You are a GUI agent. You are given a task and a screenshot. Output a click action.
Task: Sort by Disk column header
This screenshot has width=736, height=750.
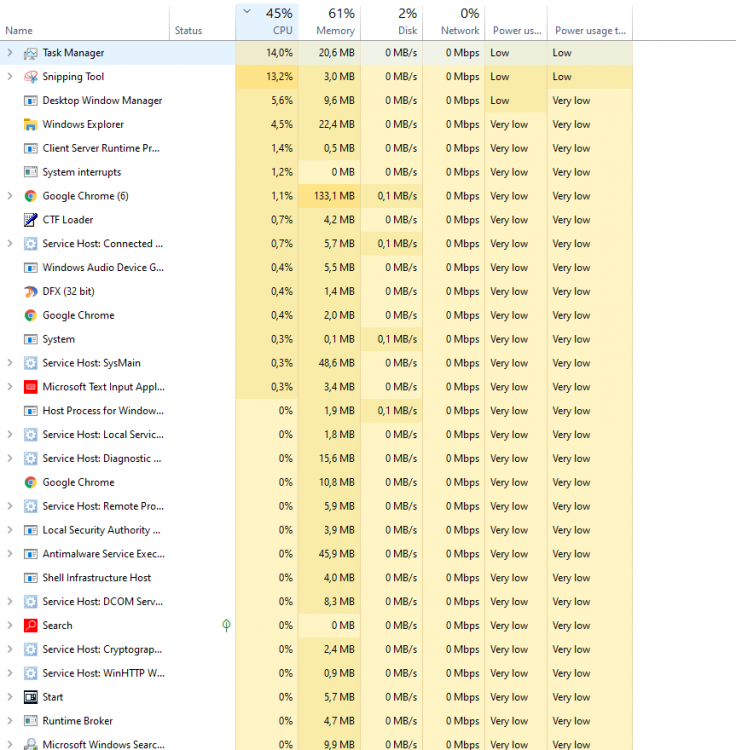(392, 22)
